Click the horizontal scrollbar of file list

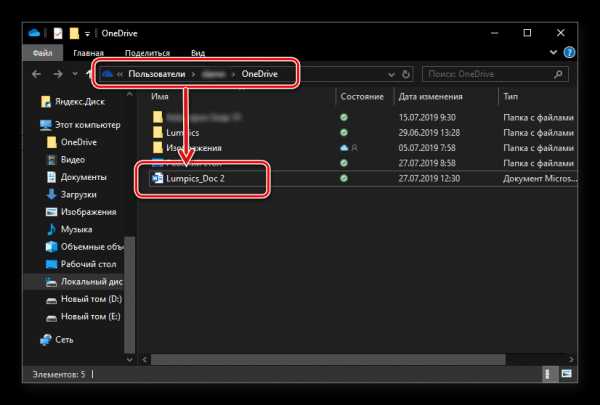pyautogui.click(x=328, y=359)
